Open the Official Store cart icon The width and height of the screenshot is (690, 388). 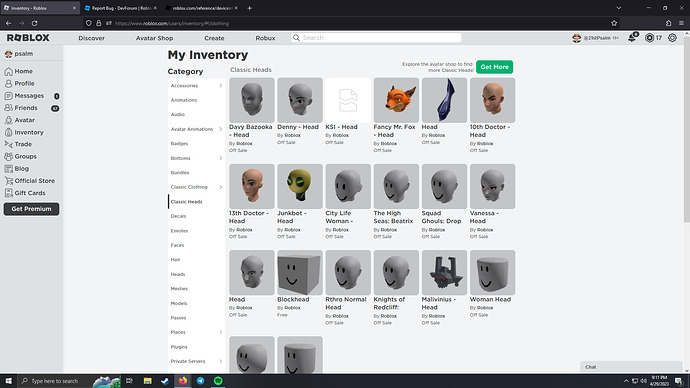pyautogui.click(x=8, y=181)
